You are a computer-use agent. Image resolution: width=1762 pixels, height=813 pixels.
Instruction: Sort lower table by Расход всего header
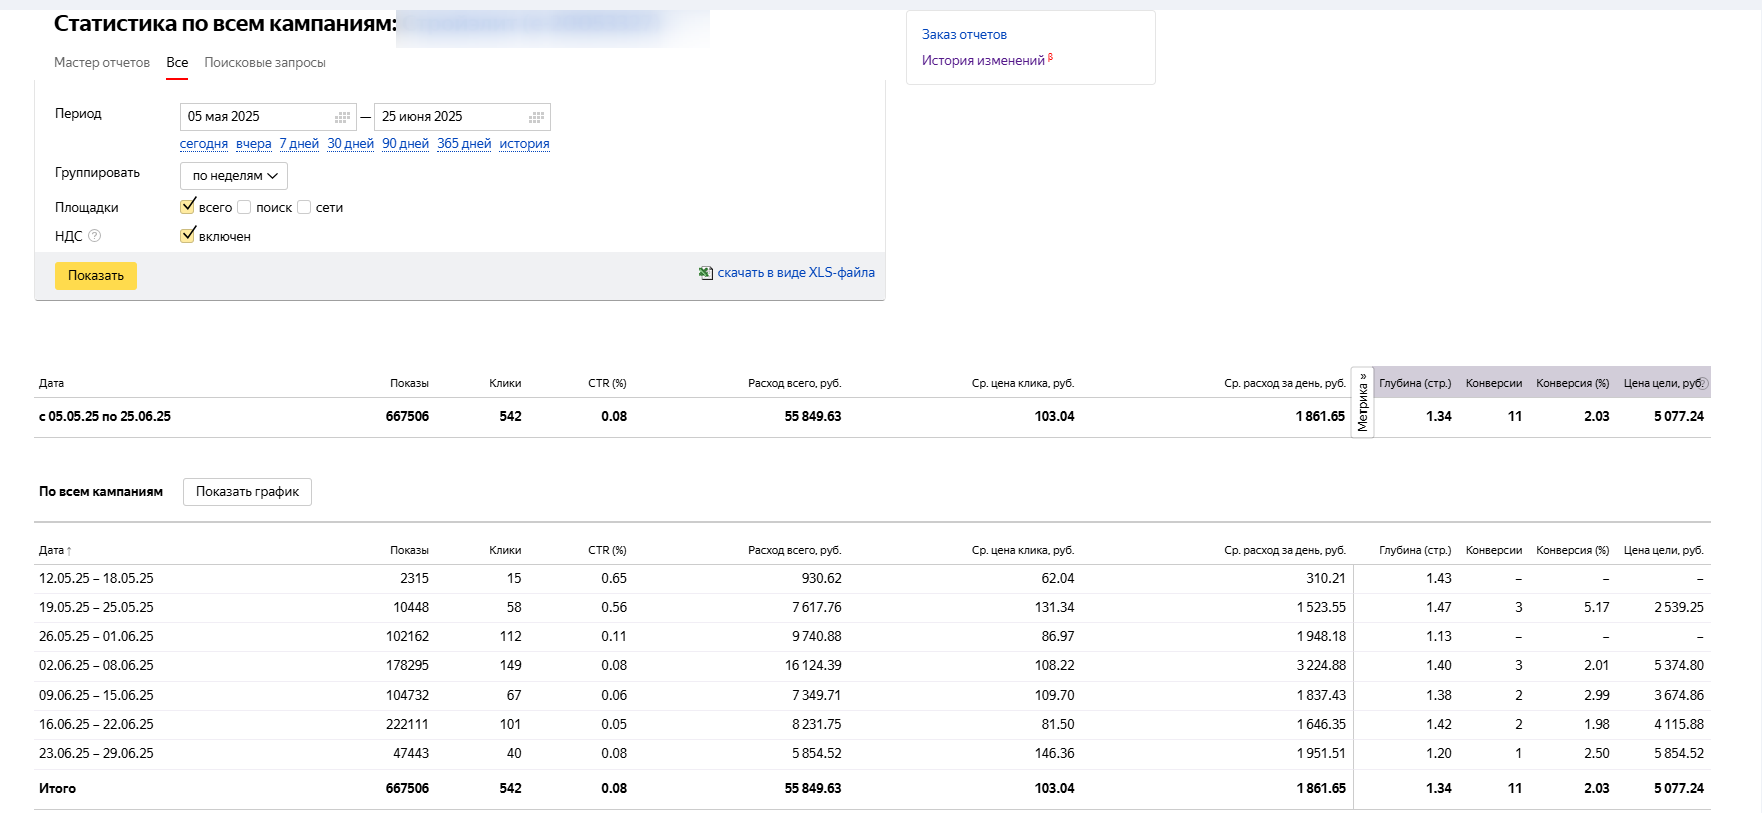[x=794, y=550]
